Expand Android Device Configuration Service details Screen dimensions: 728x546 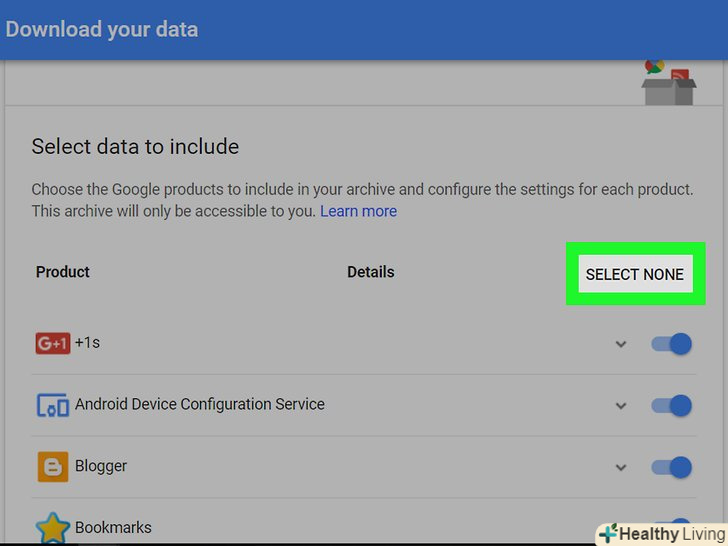621,406
